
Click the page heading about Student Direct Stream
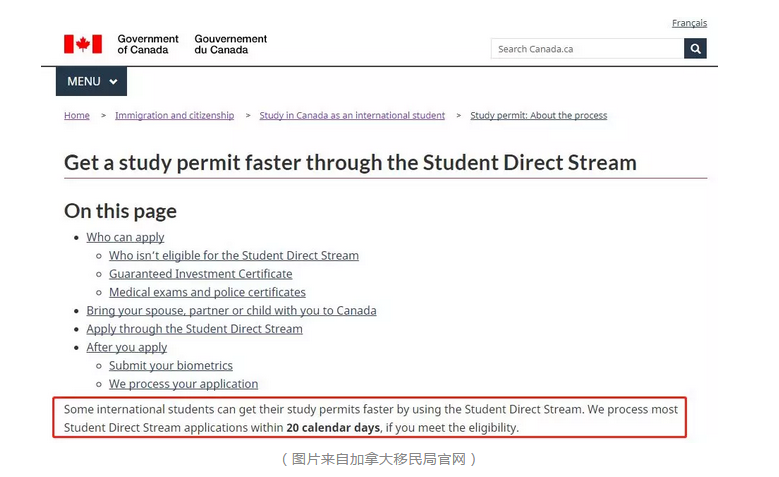click(350, 162)
